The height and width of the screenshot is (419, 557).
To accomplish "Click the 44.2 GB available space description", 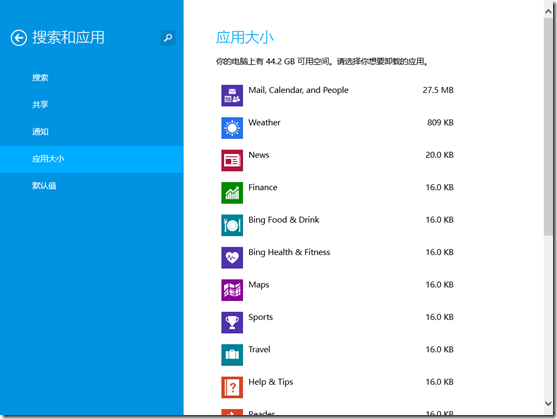I will point(322,62).
